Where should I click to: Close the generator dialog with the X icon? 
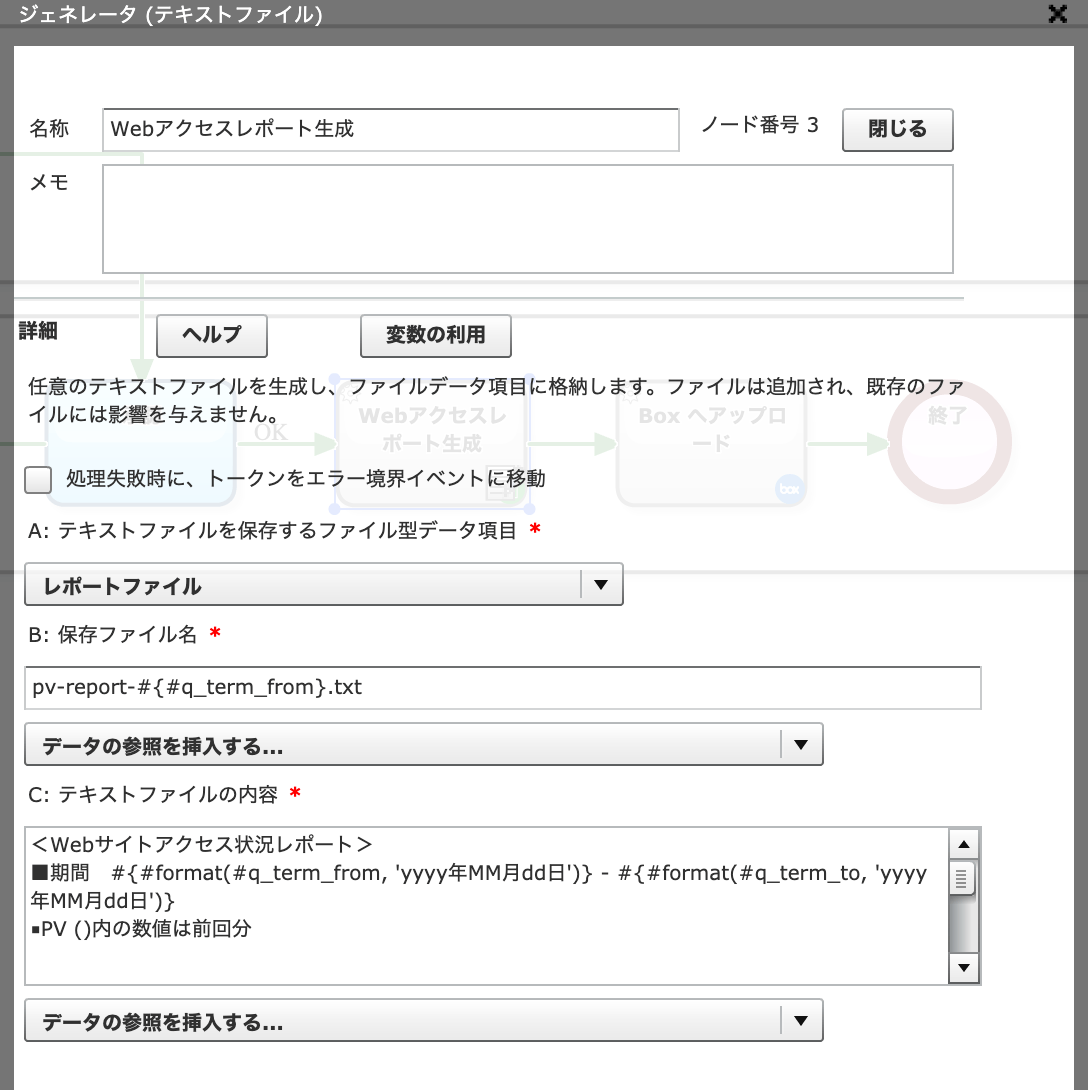click(1057, 13)
